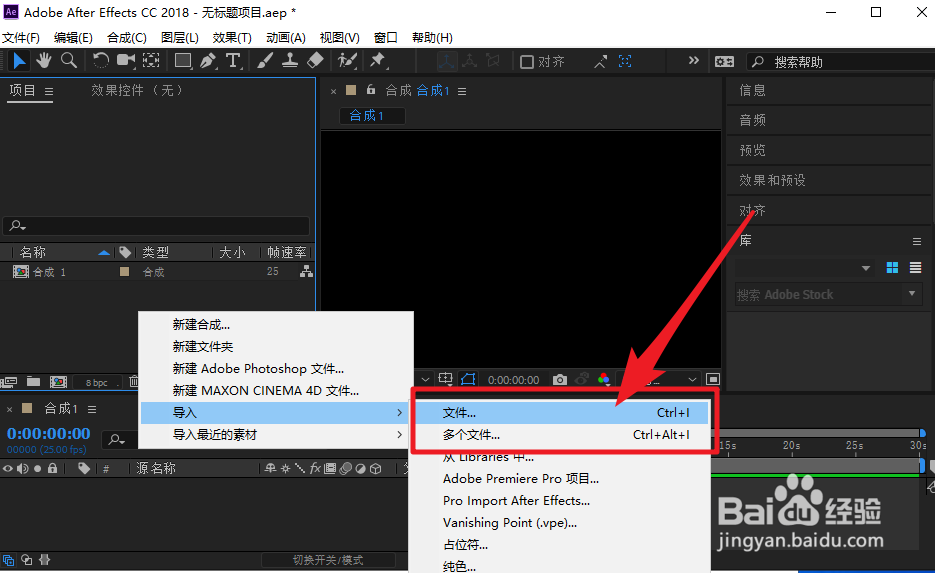
Task: Choose Adobe Premiere Pro 项目... entry
Action: coord(521,479)
